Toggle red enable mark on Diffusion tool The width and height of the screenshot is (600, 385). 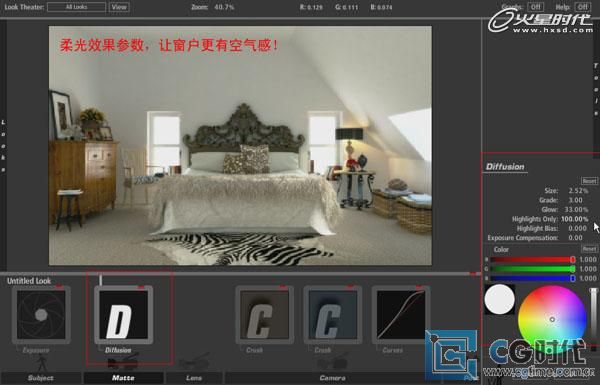coord(141,286)
